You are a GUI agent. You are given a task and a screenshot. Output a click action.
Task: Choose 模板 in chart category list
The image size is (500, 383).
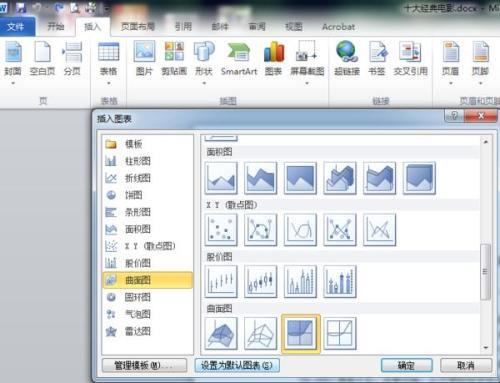[x=148, y=144]
